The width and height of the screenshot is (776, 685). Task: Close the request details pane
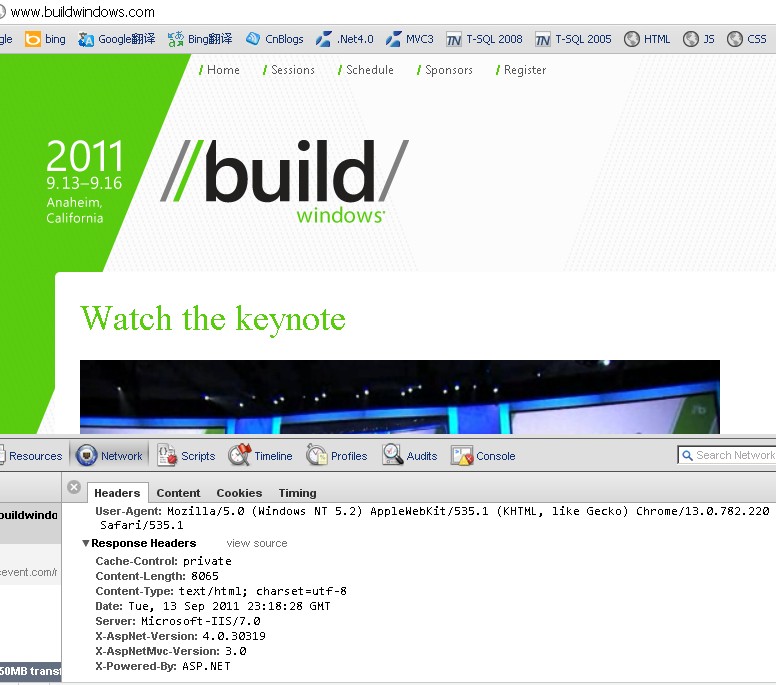click(x=74, y=487)
